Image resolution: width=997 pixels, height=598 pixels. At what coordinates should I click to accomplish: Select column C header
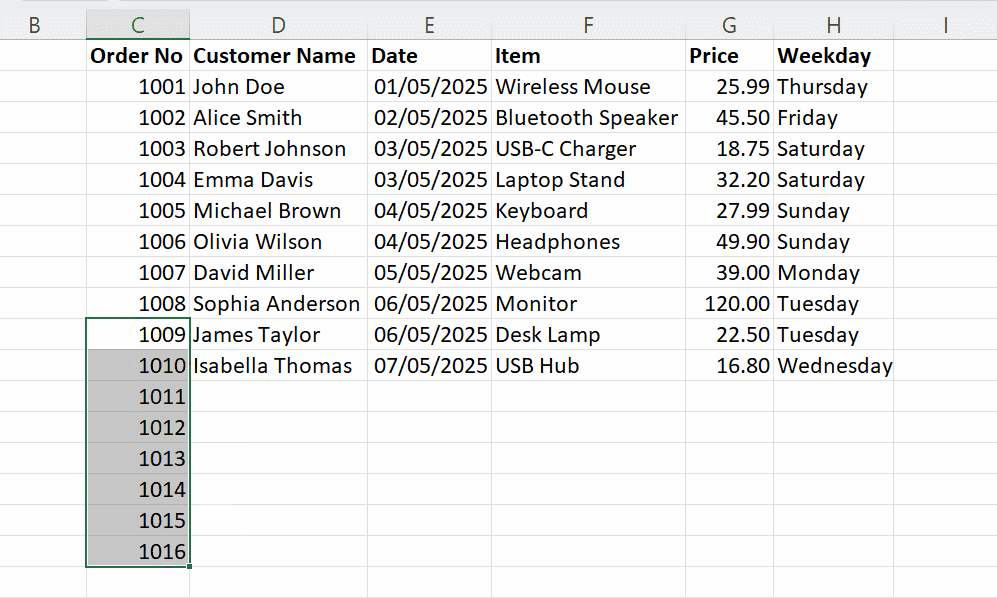click(137, 25)
